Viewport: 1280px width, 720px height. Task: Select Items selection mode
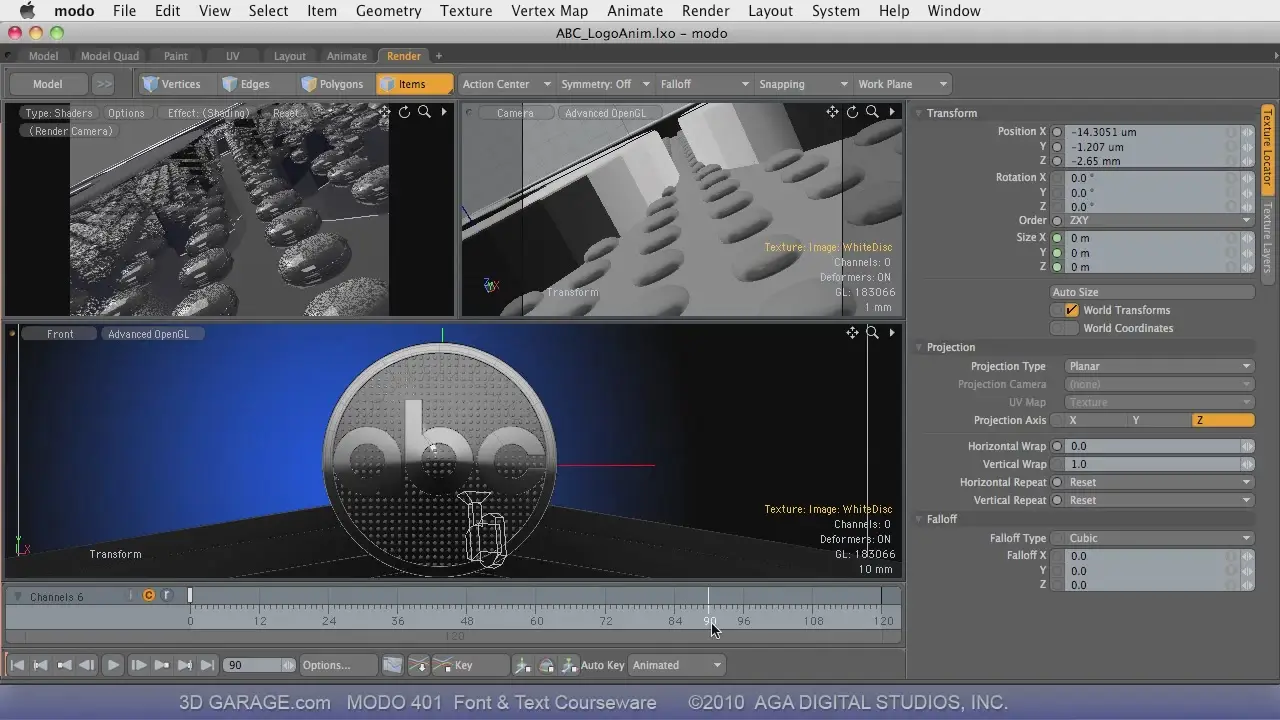click(x=414, y=84)
